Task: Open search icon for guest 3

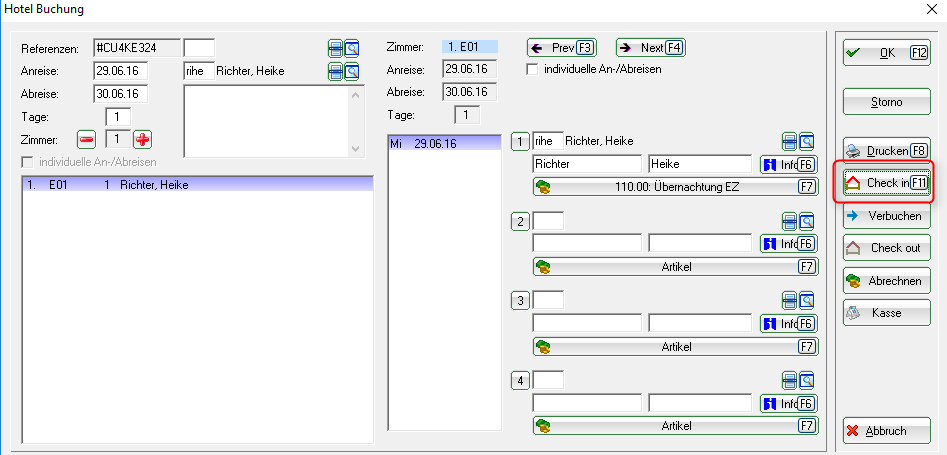Action: tap(806, 299)
